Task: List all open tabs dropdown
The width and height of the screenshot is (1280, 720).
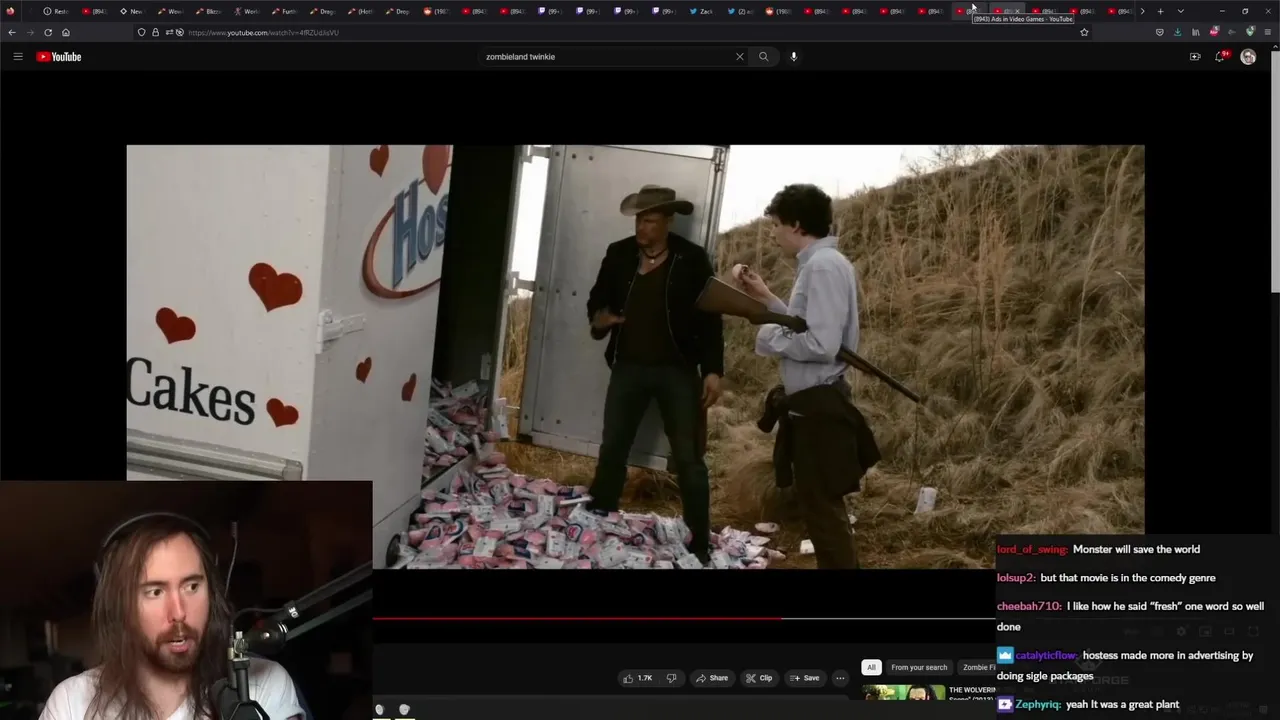Action: tap(1181, 11)
